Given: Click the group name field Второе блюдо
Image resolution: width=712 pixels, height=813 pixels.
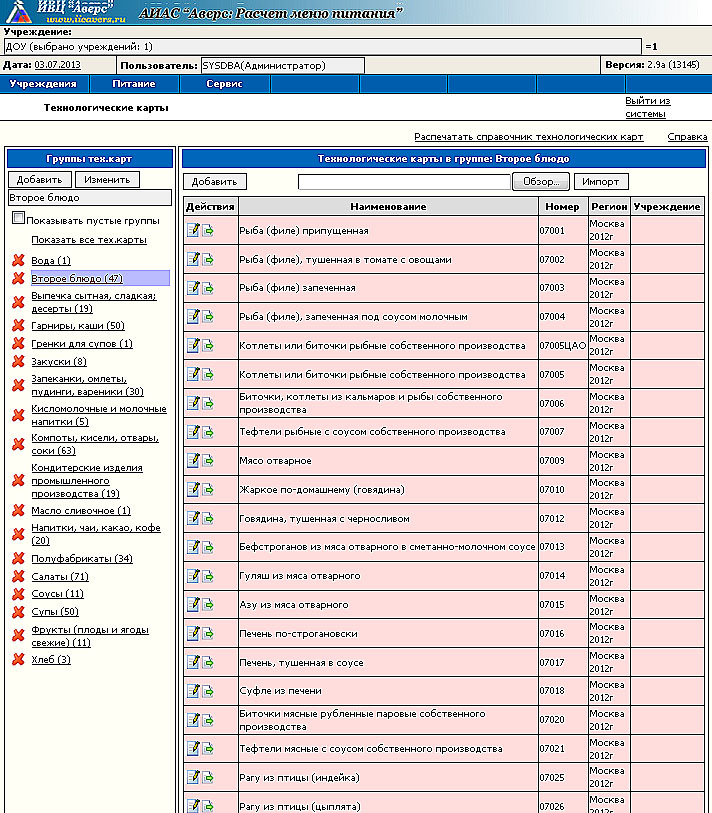Looking at the screenshot, I should pos(90,198).
